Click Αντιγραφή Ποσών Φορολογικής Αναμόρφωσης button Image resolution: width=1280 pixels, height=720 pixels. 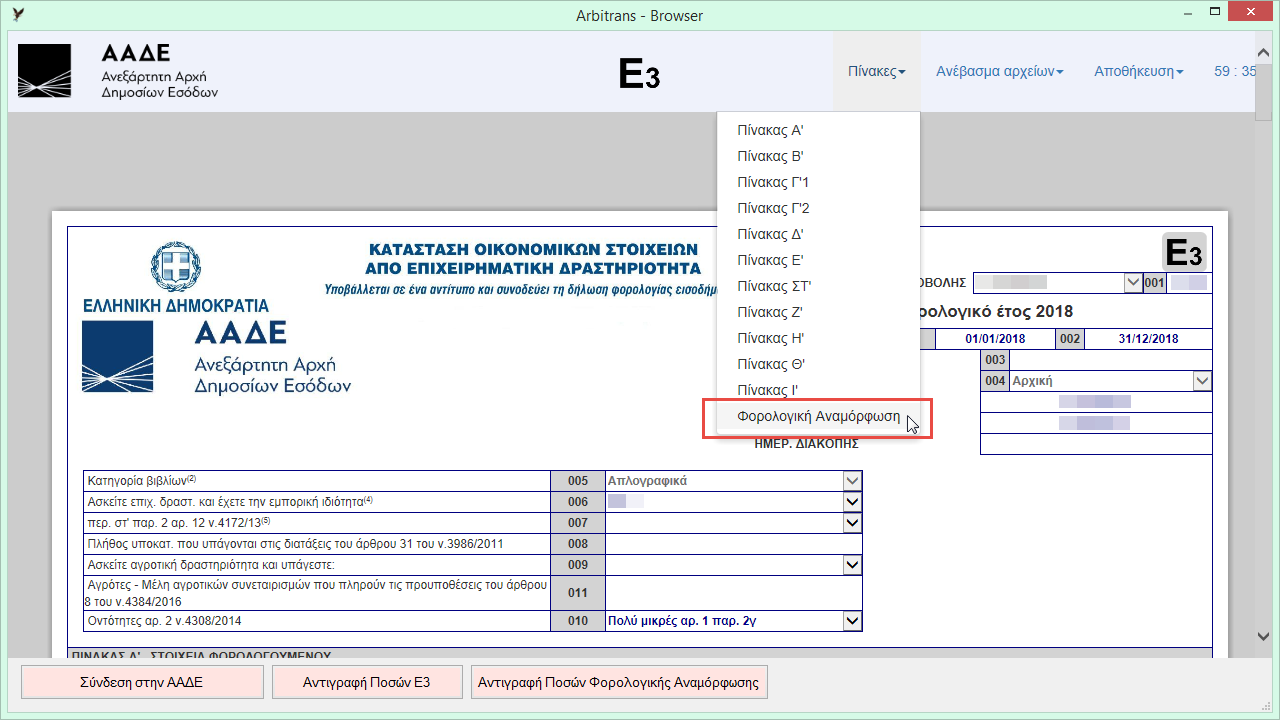(619, 683)
